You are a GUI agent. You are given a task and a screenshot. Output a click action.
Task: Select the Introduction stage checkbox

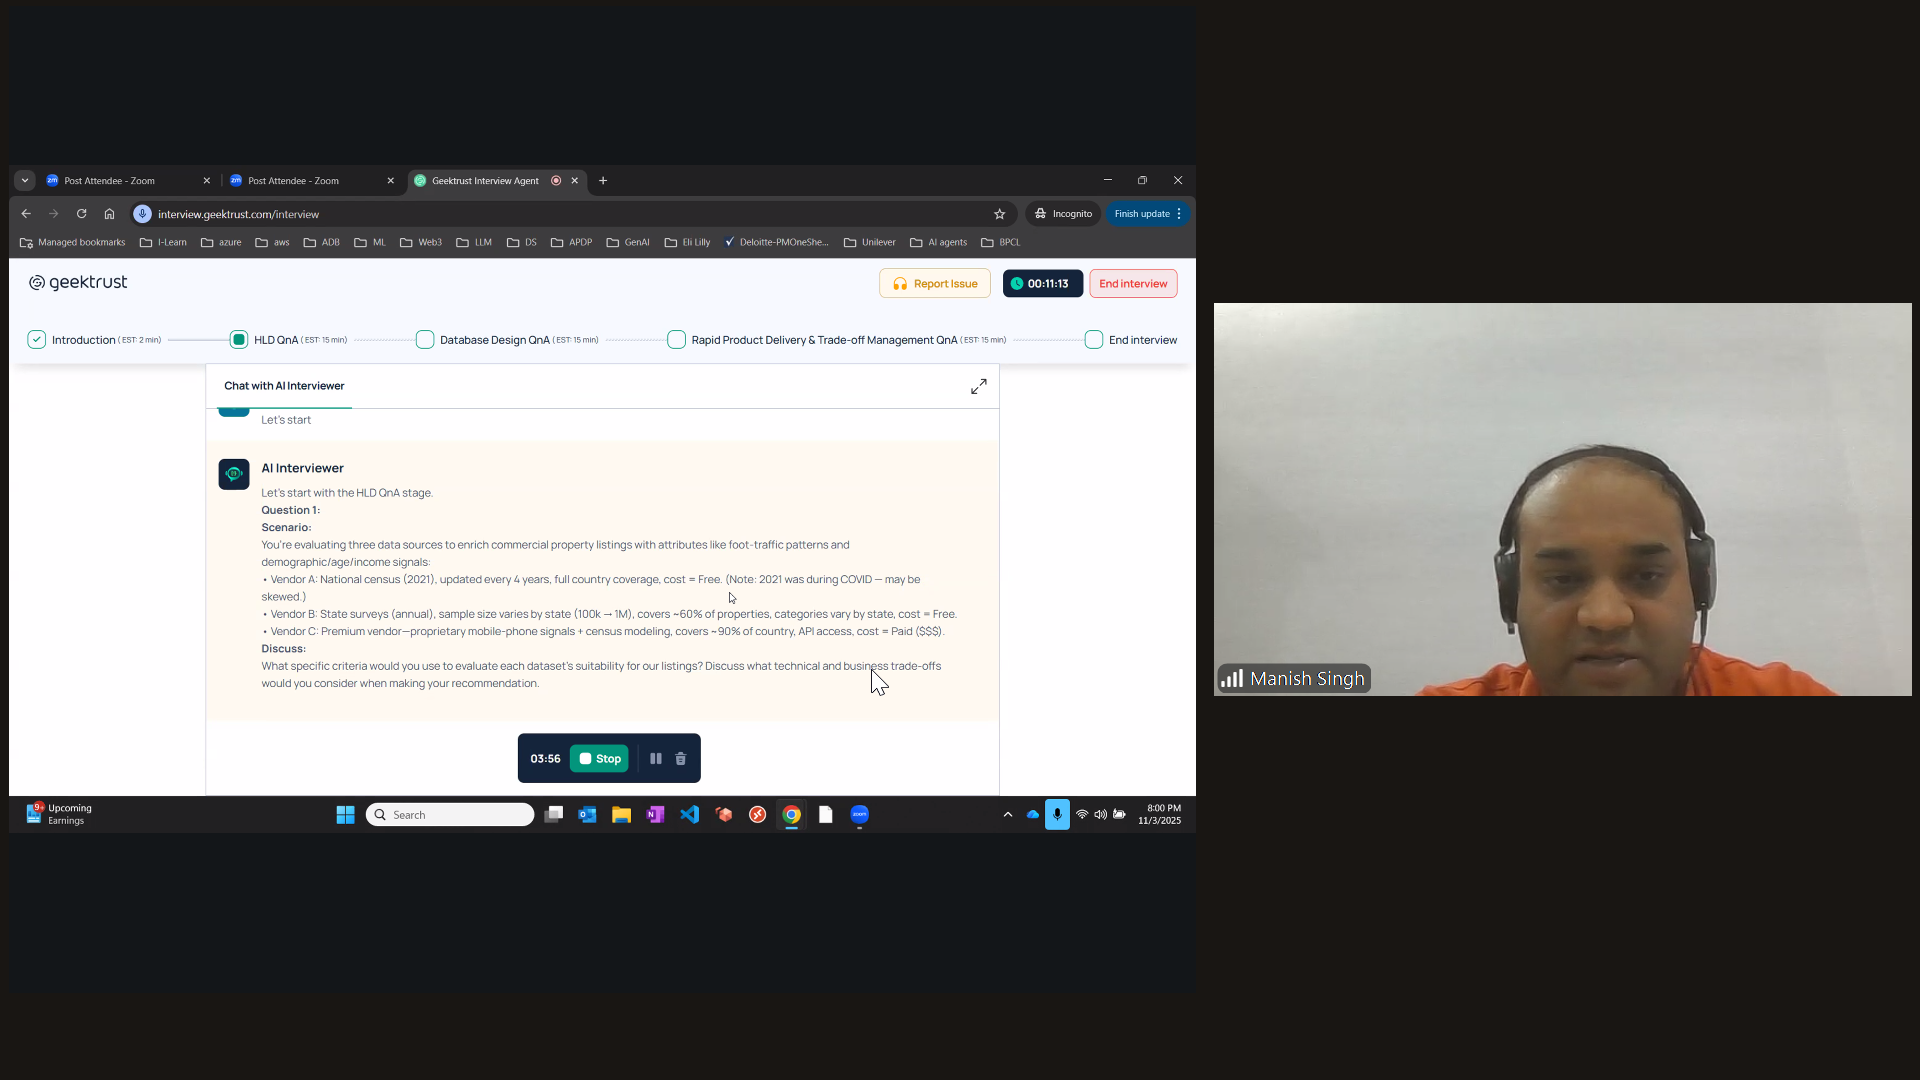(x=37, y=340)
